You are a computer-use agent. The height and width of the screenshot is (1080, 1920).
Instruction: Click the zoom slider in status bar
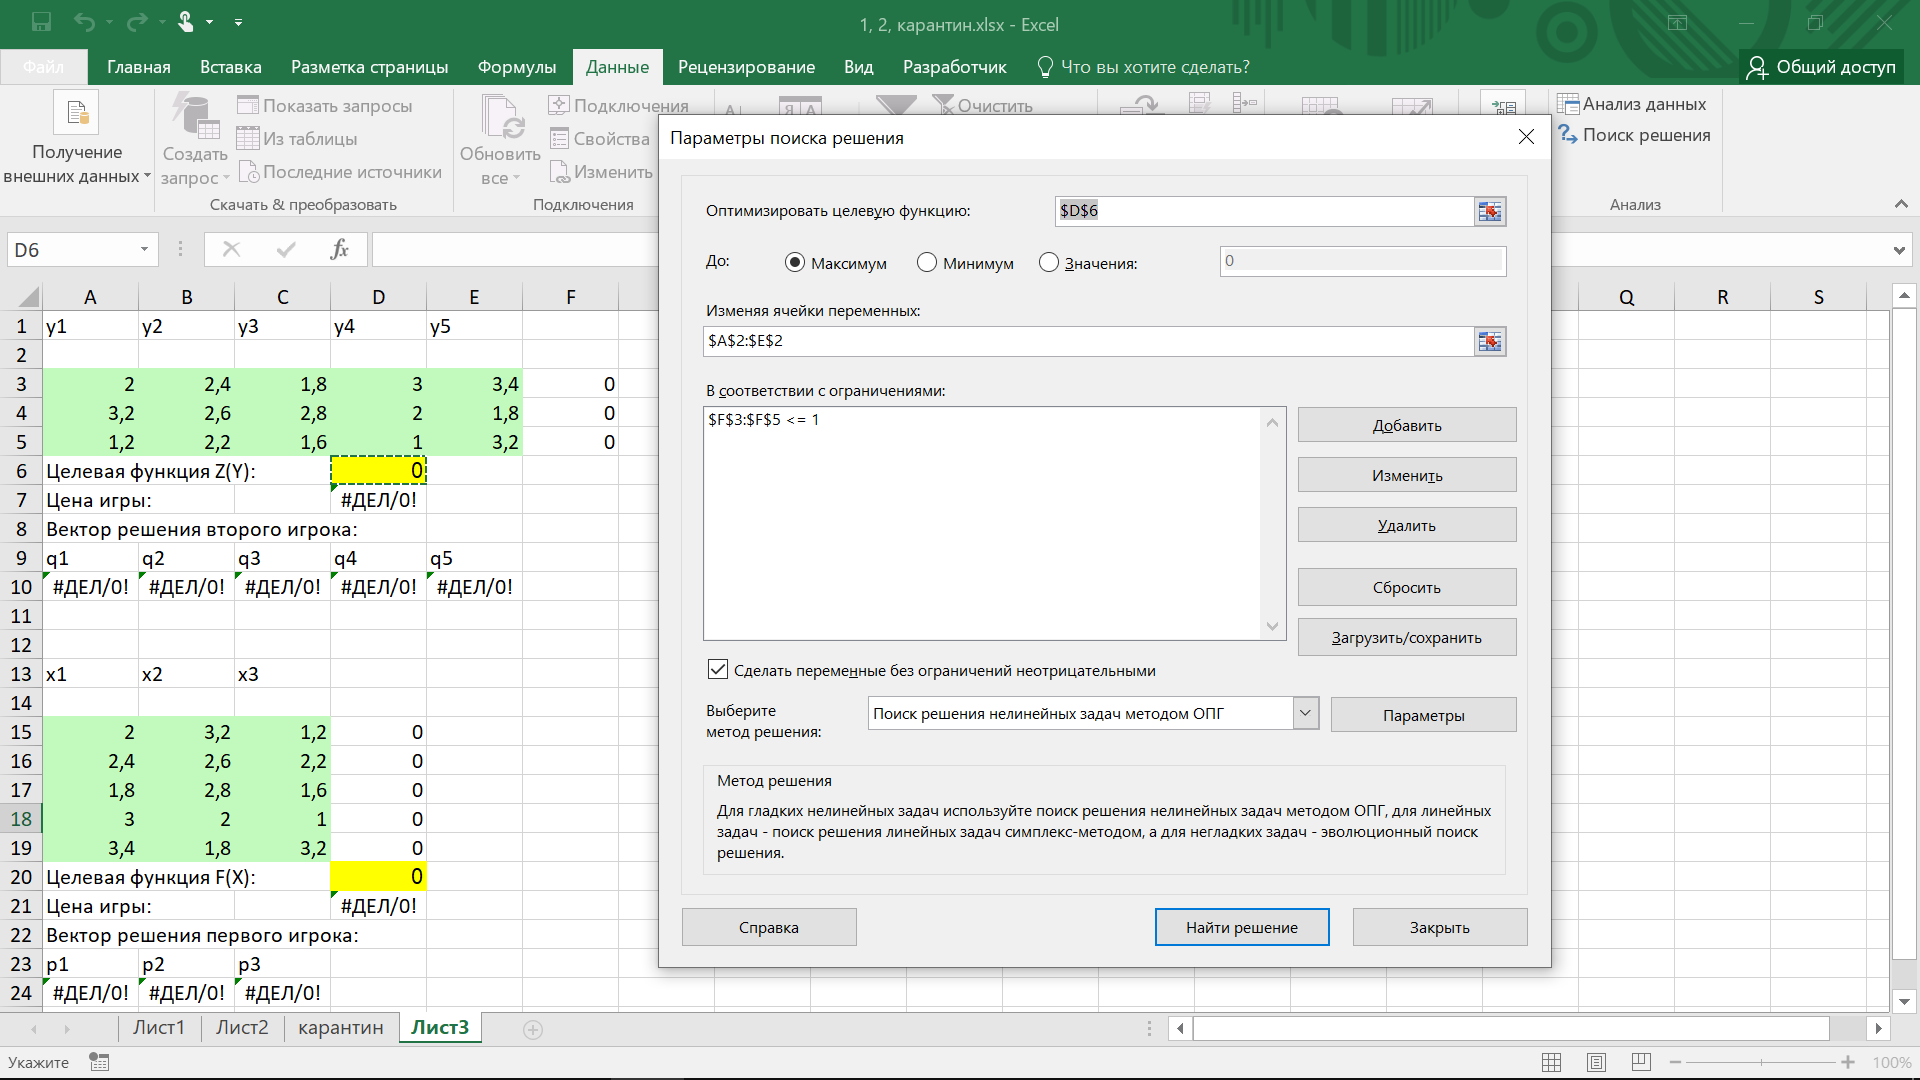pyautogui.click(x=1761, y=1062)
